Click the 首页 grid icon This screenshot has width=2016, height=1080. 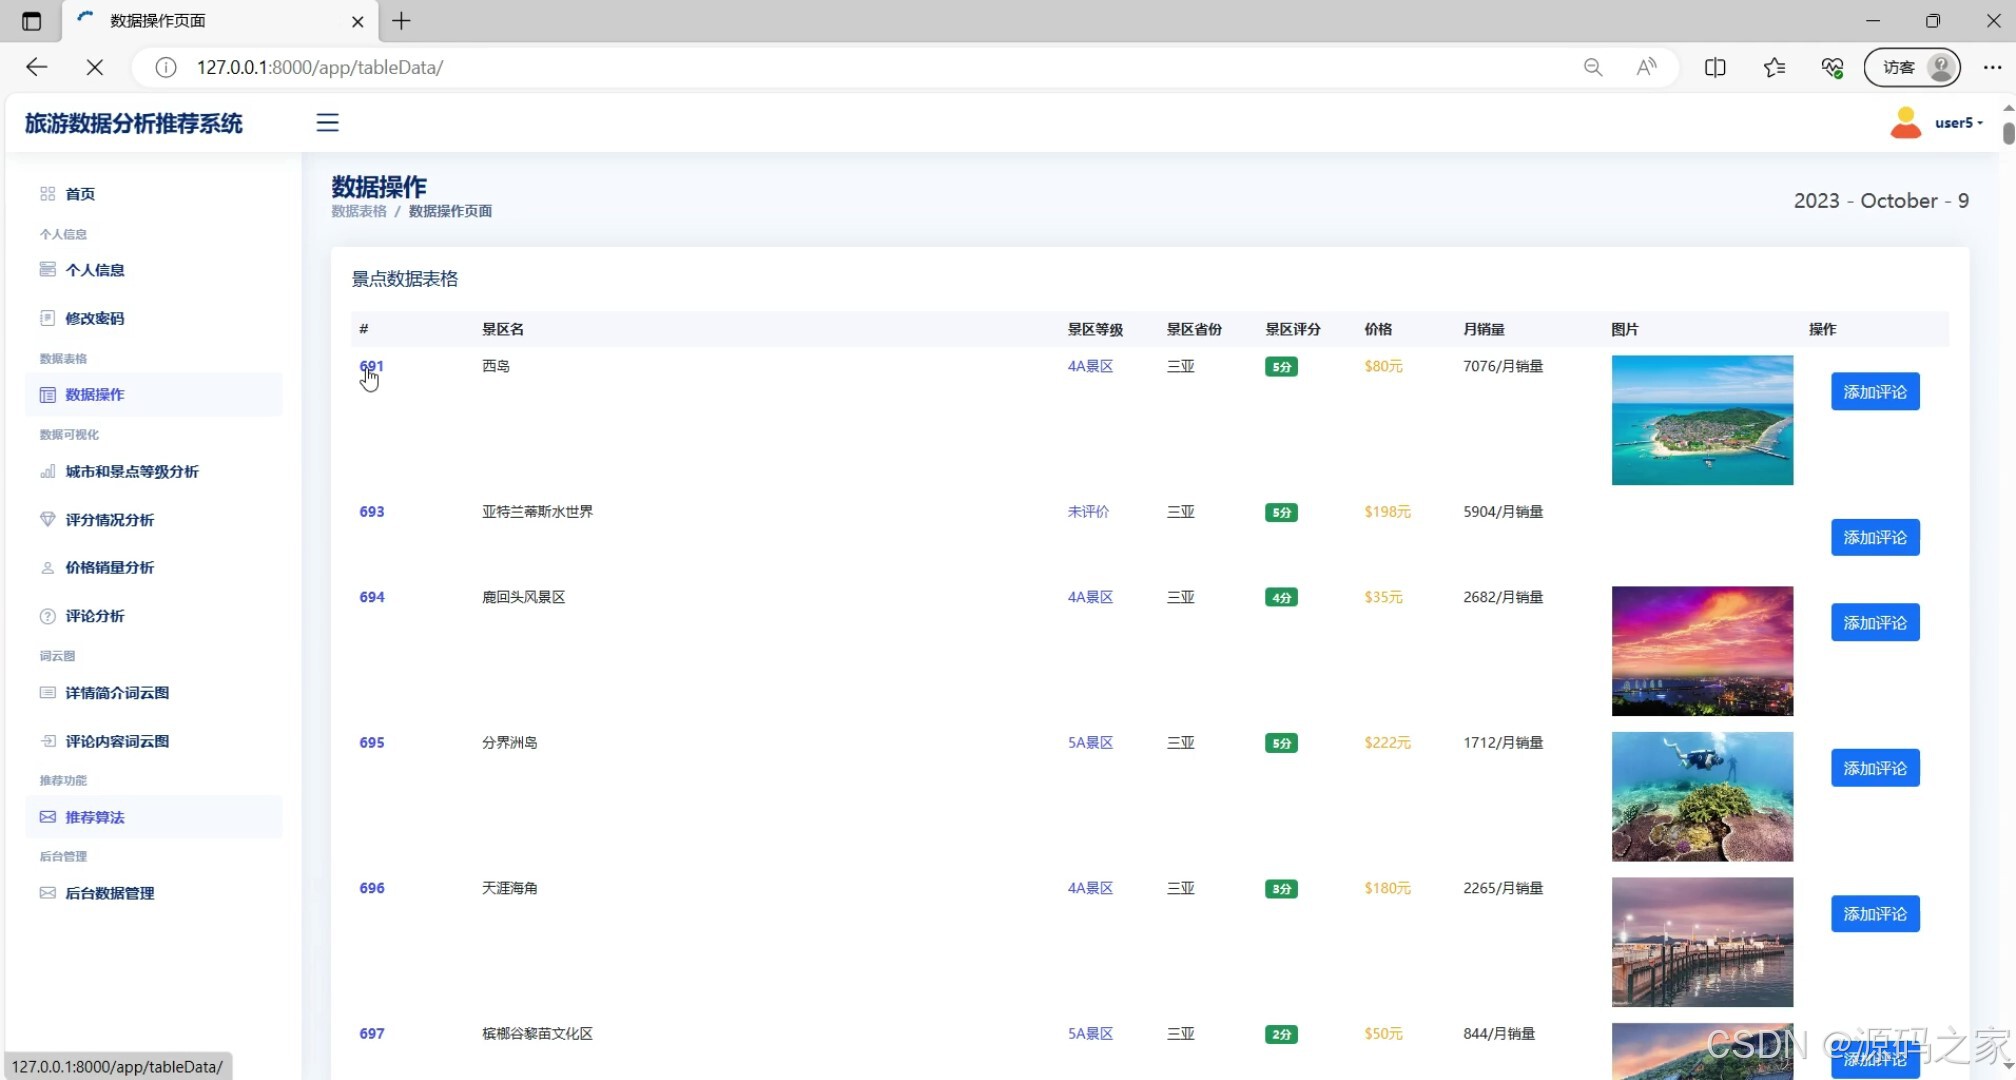point(47,194)
